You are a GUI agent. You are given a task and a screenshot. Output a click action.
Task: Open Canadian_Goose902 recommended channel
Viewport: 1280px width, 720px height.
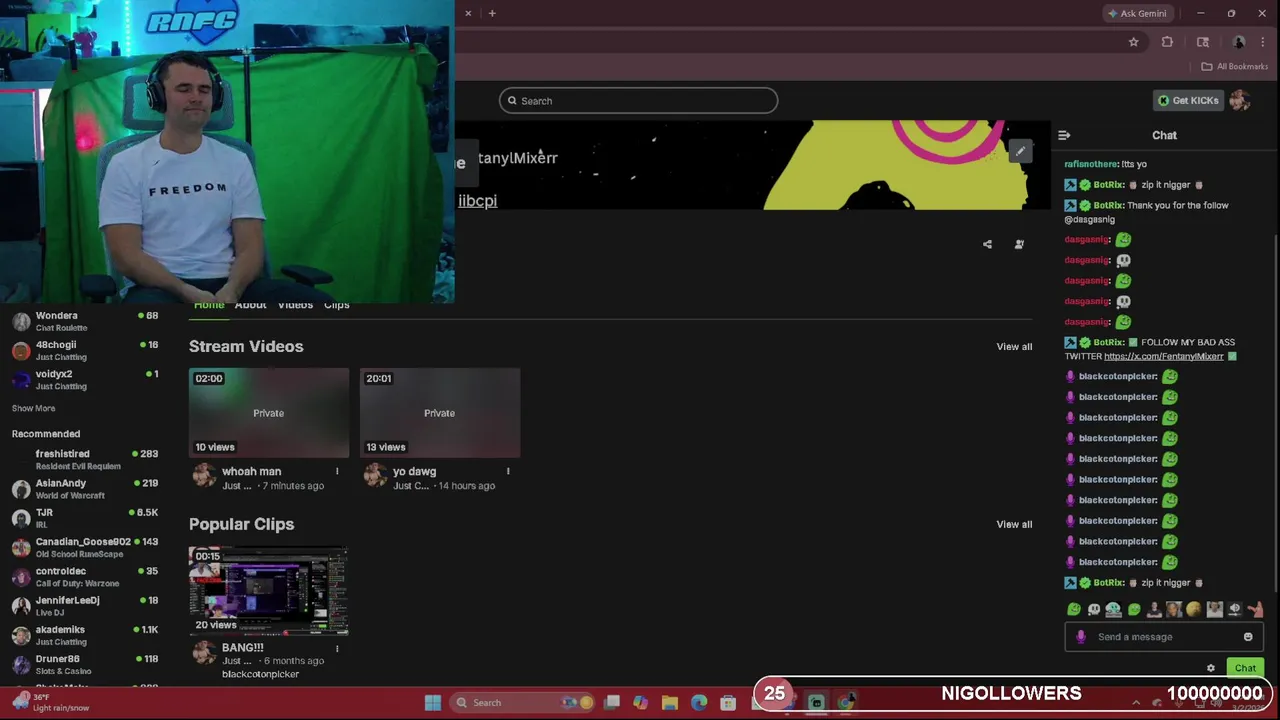(85, 547)
